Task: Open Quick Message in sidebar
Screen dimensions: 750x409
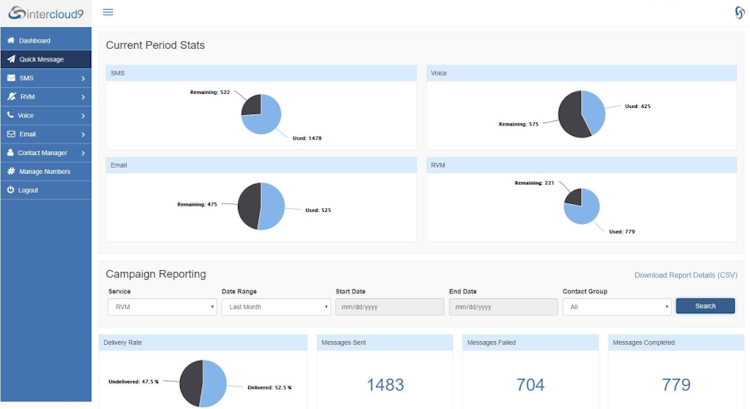Action: coord(46,59)
